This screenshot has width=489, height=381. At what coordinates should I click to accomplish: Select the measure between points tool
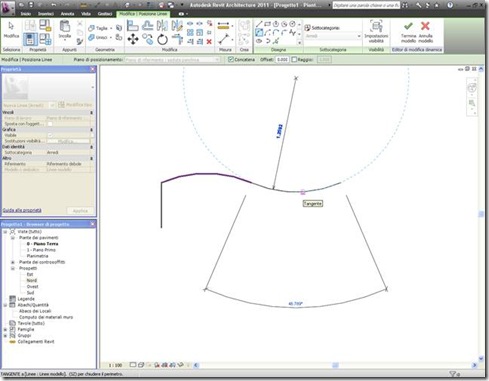click(x=224, y=39)
